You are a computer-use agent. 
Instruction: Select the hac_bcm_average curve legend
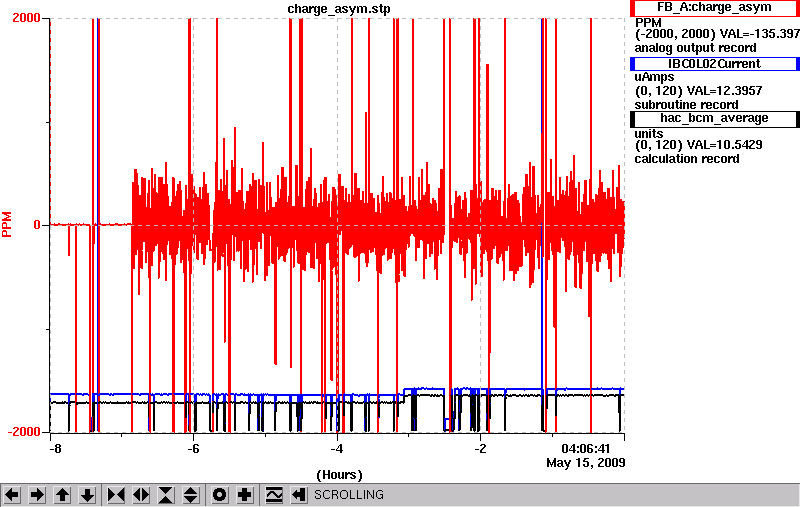(x=715, y=118)
